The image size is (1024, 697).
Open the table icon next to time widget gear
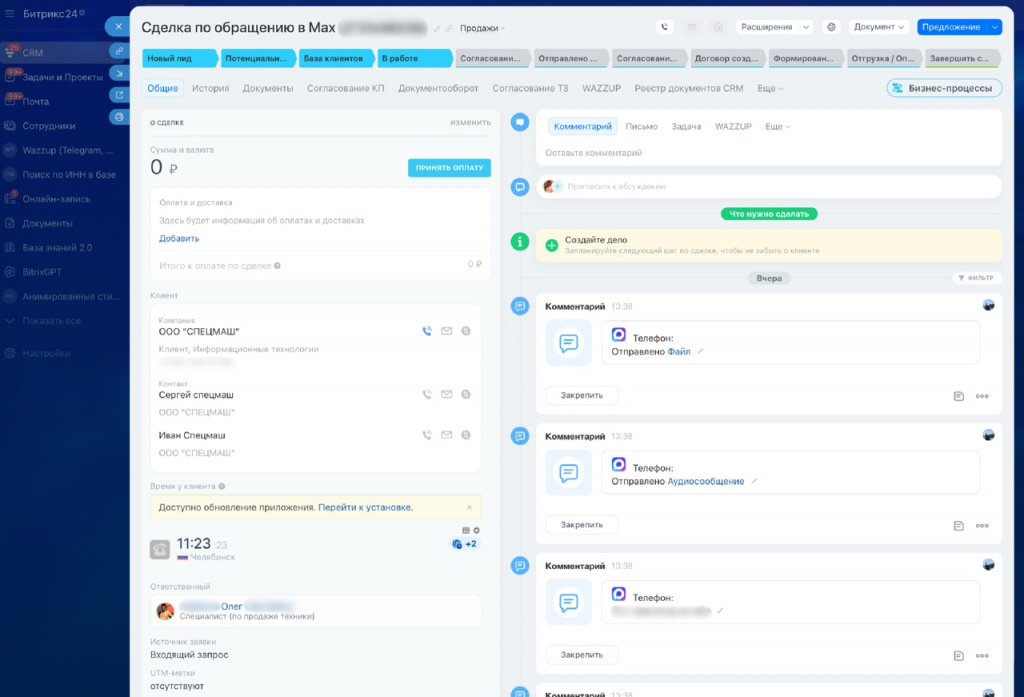point(466,530)
